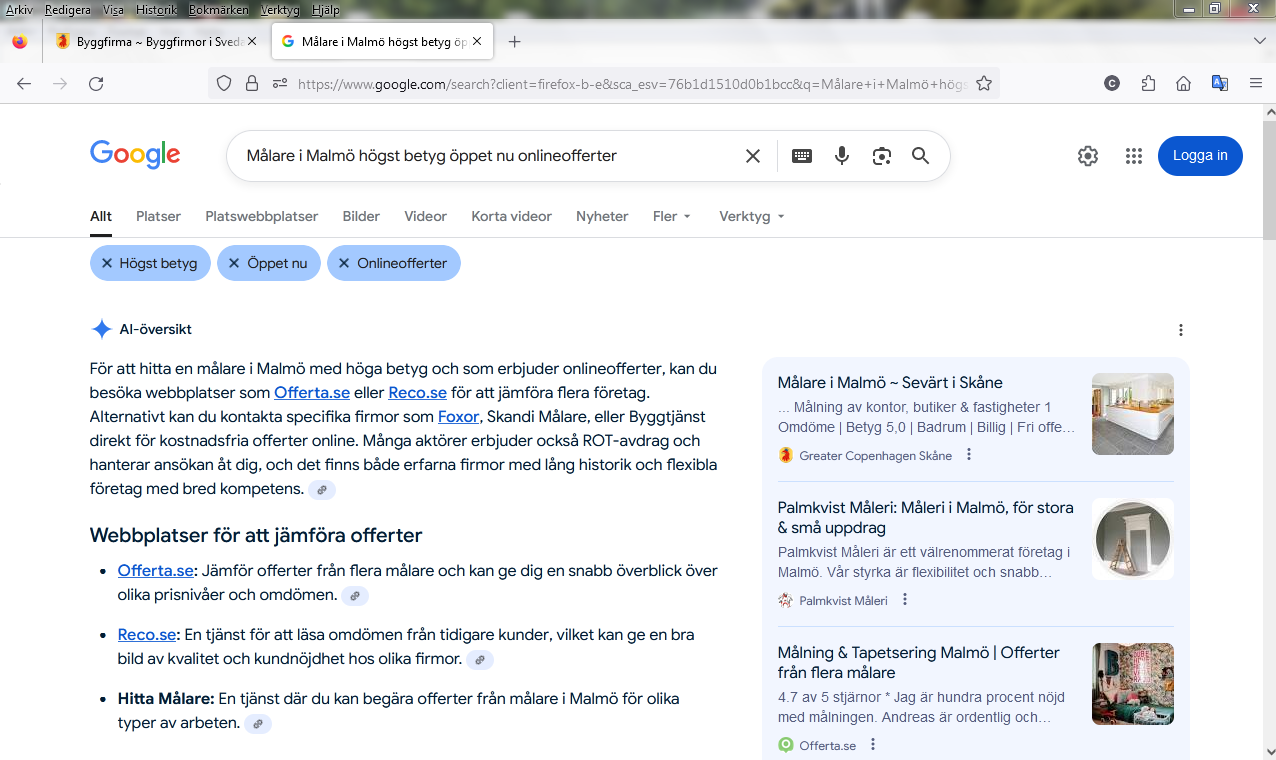Clear the search box with X icon
The width and height of the screenshot is (1276, 760).
[753, 156]
